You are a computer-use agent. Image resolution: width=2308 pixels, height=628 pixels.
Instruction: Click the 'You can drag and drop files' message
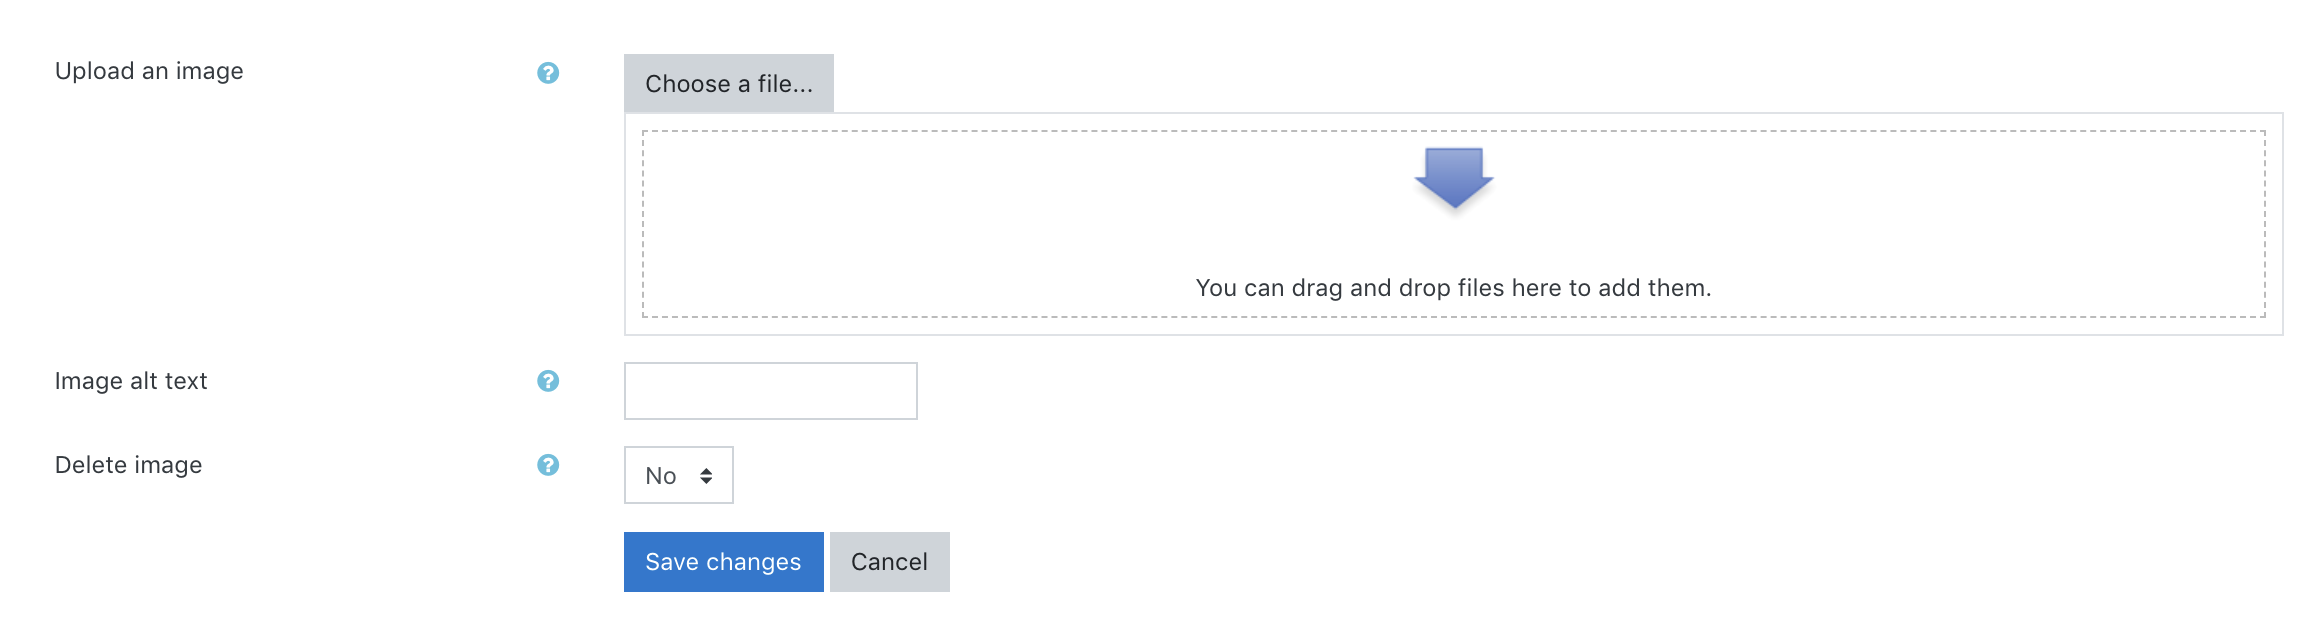(x=1454, y=288)
